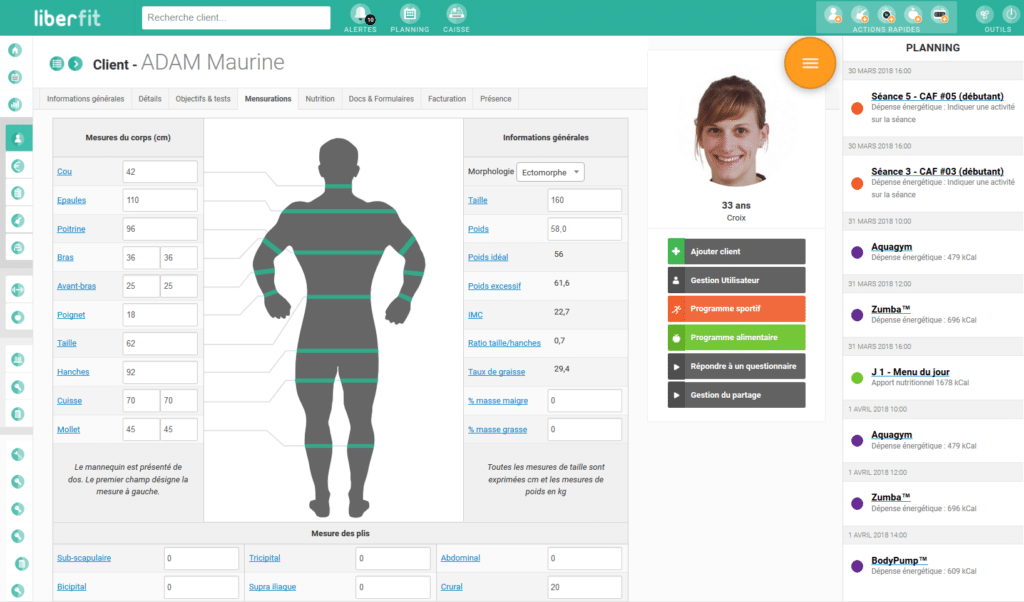Click the list icon beside Client title
The width and height of the screenshot is (1024, 602).
[x=57, y=64]
